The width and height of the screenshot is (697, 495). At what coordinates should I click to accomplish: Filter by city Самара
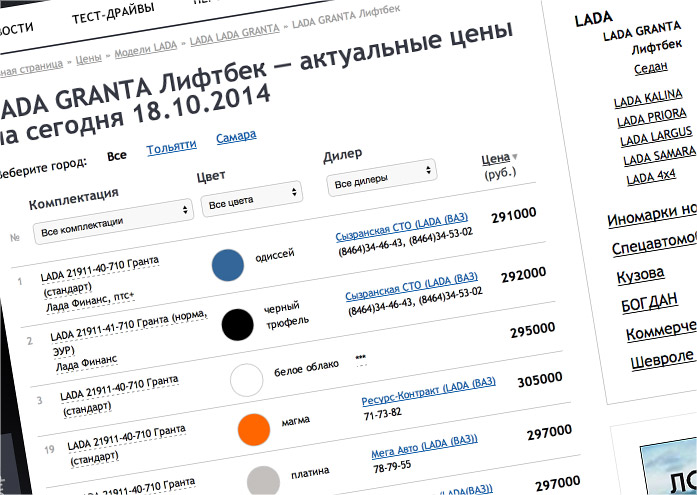point(236,136)
